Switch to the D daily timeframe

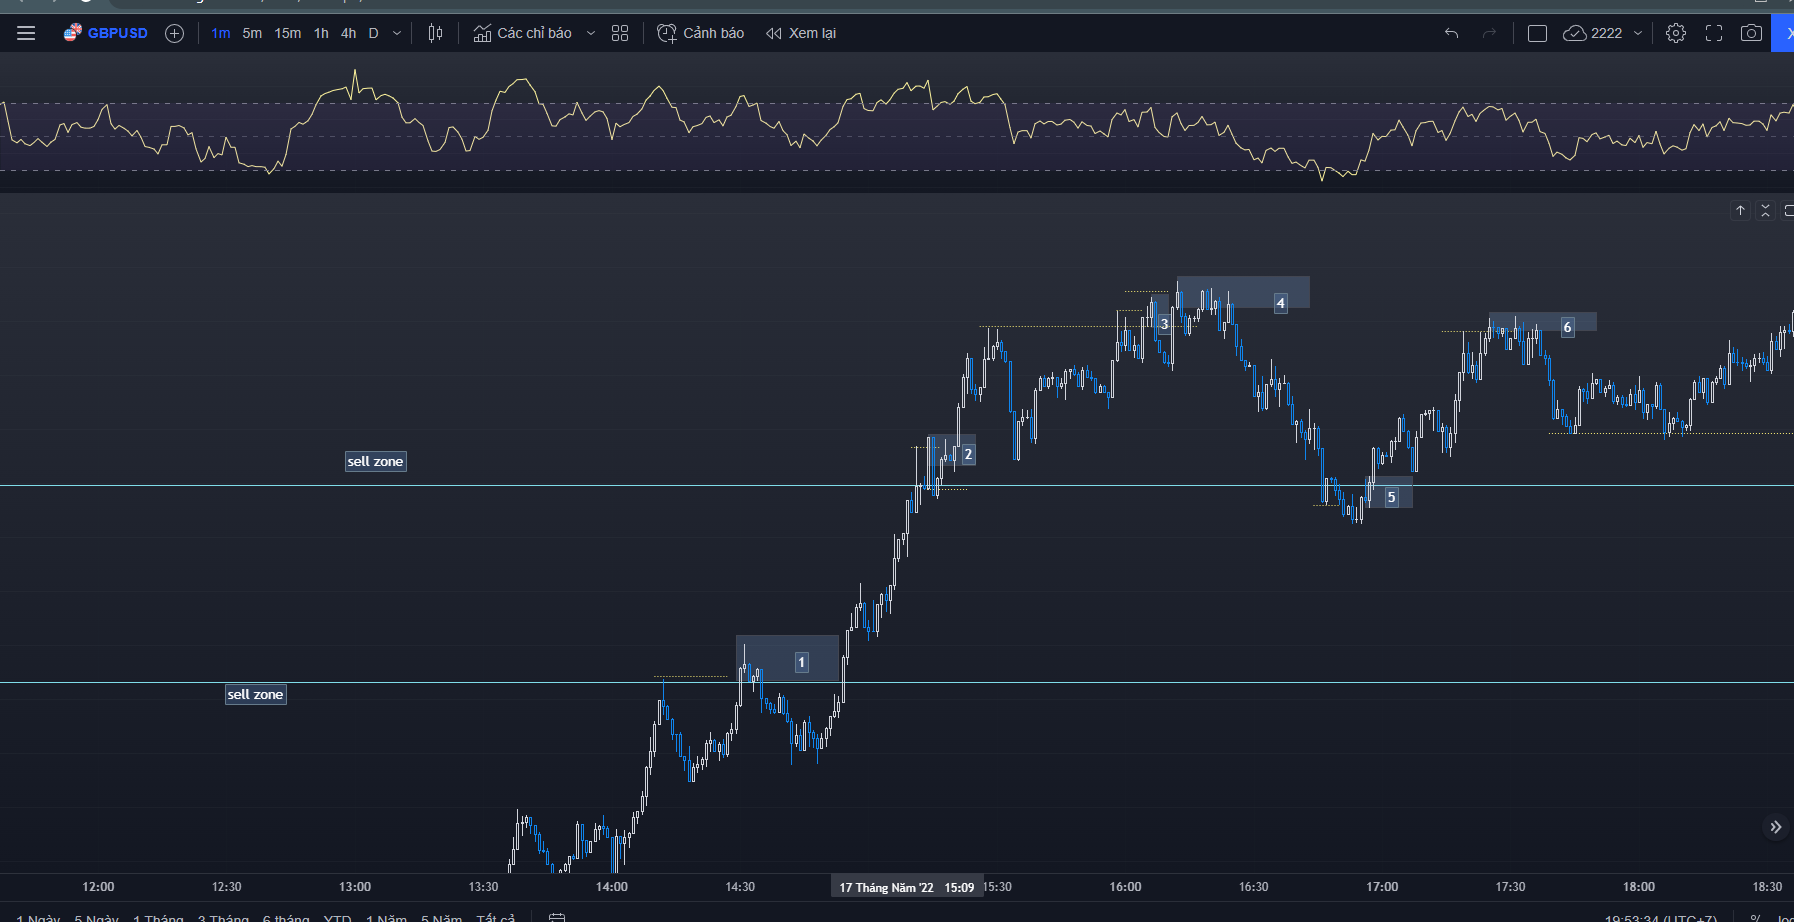click(x=373, y=33)
